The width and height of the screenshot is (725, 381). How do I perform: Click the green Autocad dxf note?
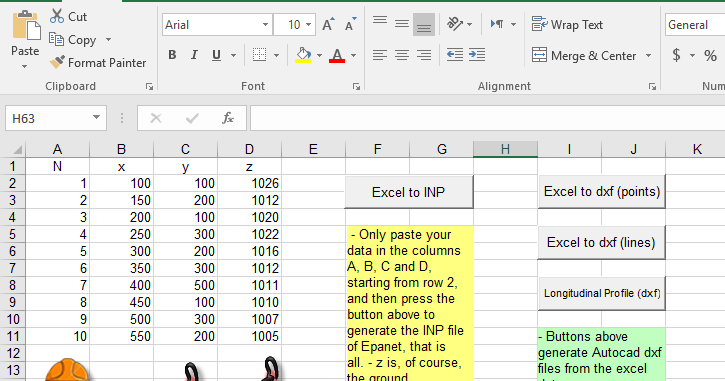point(601,354)
